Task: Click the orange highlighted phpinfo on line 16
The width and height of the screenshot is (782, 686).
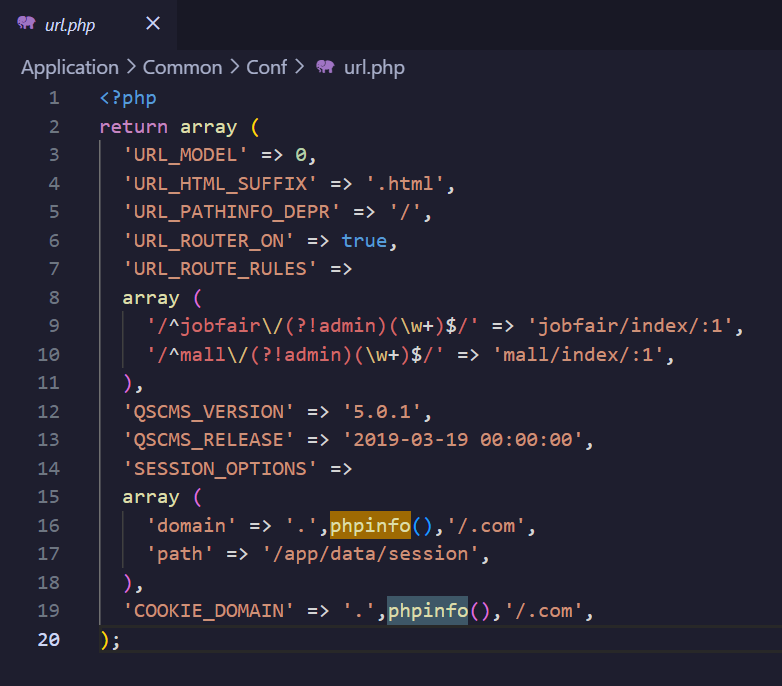Action: tap(370, 526)
